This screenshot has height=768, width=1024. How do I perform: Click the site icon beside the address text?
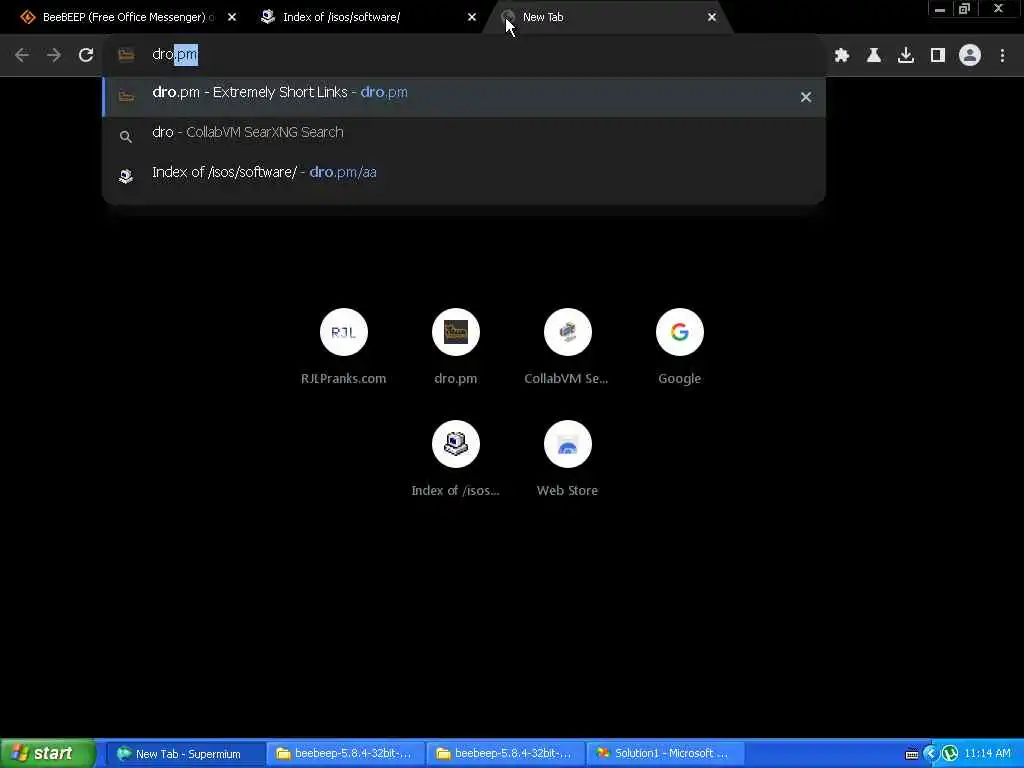(126, 55)
